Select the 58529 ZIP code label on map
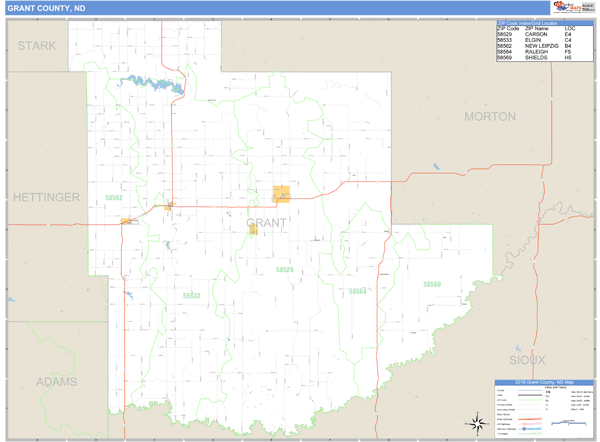600x442 pixels. 285,271
